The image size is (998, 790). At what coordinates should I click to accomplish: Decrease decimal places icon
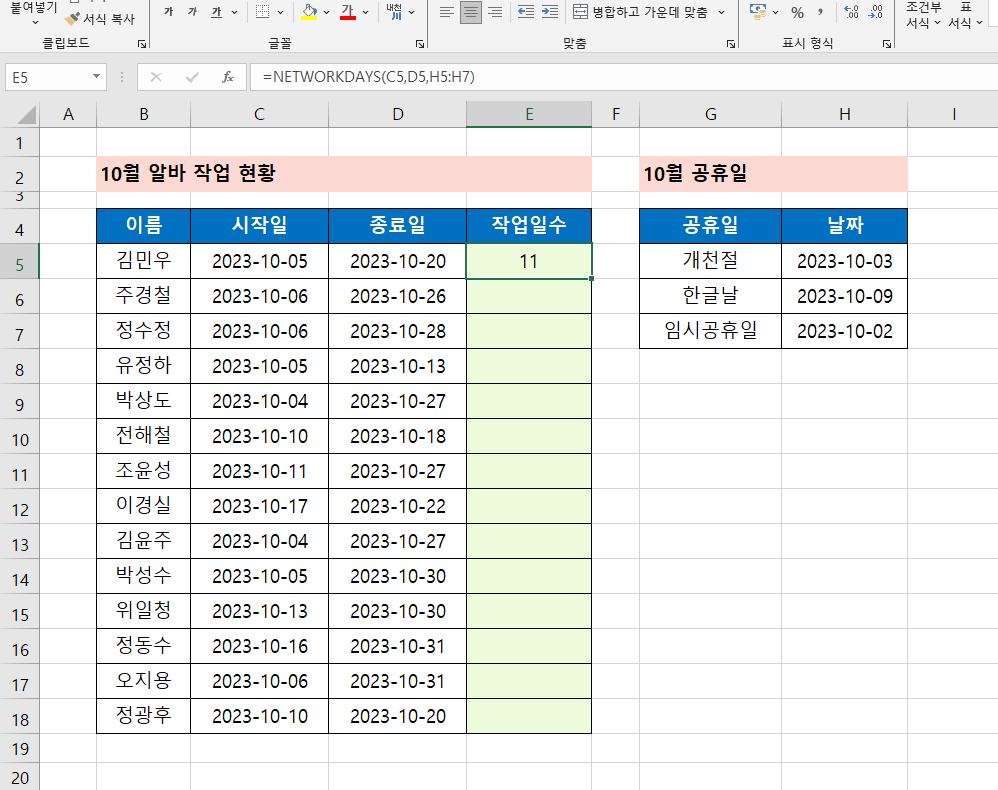[876, 12]
